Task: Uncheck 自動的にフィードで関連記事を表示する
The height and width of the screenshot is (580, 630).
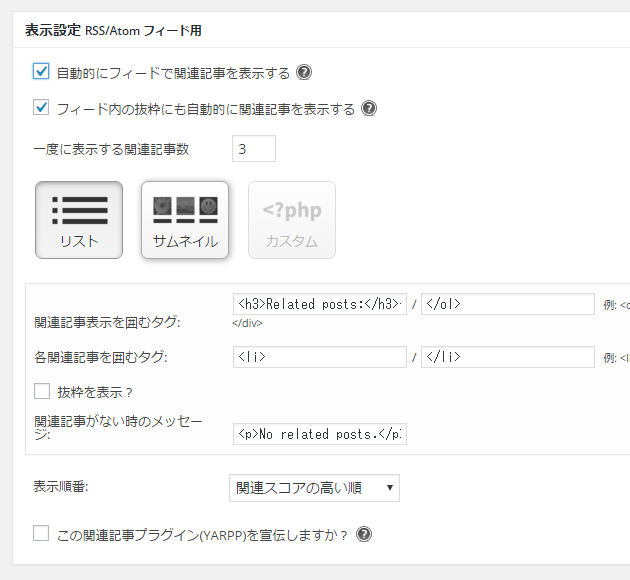Action: pos(41,72)
